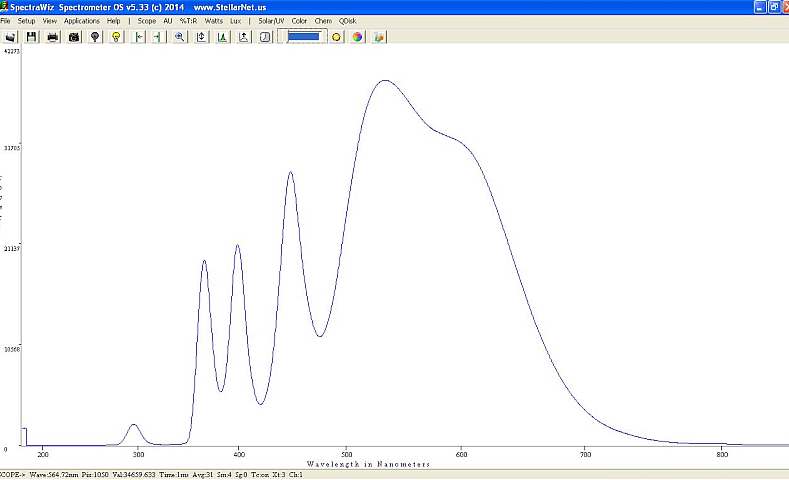Click the last colorful chart toolbar icon
This screenshot has height=480, width=789.
(x=378, y=37)
